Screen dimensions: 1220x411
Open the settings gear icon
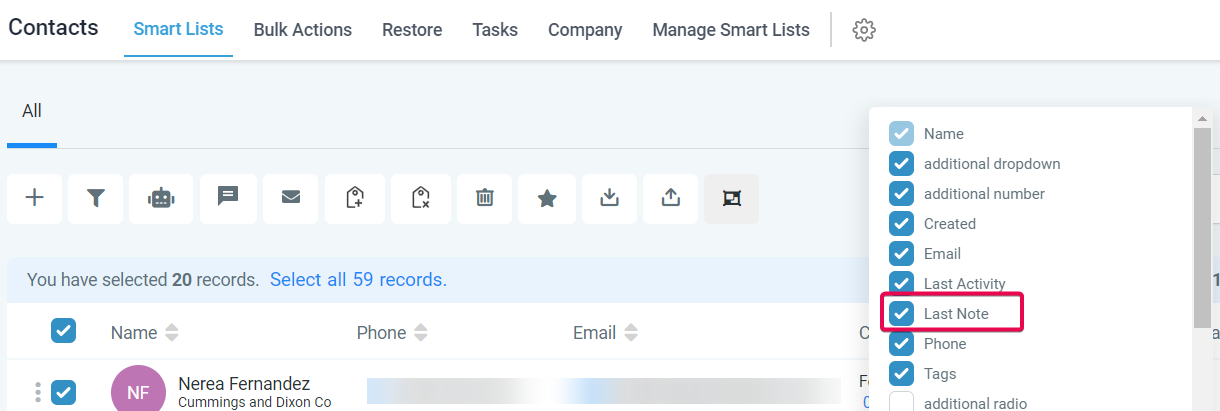864,30
